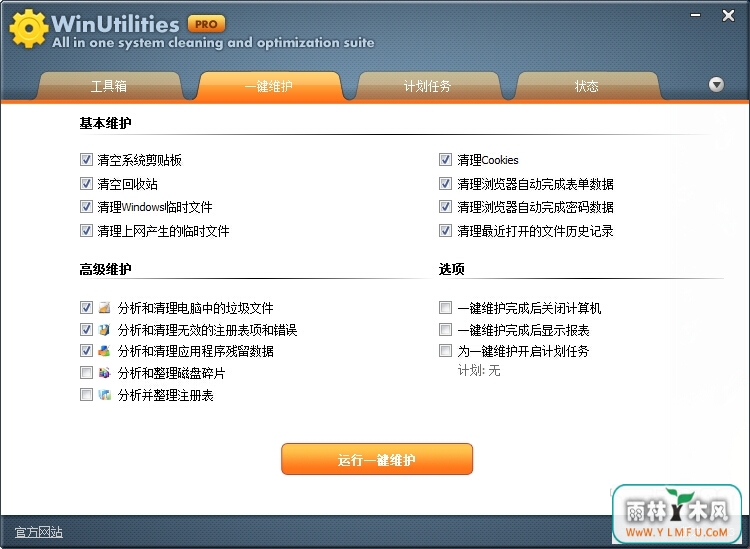
Task: Open the 计划任务 tab
Action: pos(428,86)
